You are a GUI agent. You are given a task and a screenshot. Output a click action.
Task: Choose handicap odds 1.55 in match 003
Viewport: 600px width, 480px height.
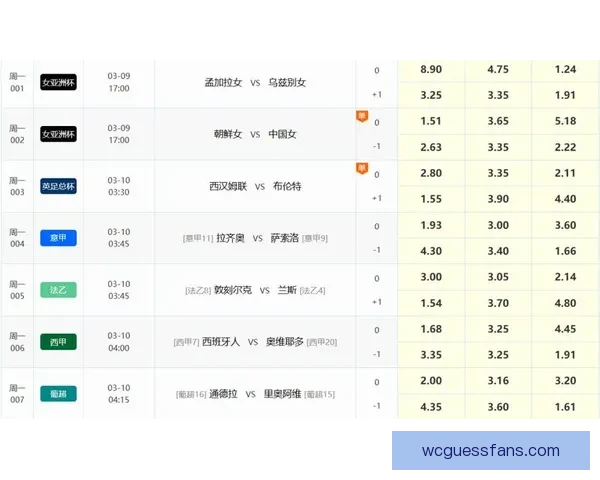[x=431, y=199]
